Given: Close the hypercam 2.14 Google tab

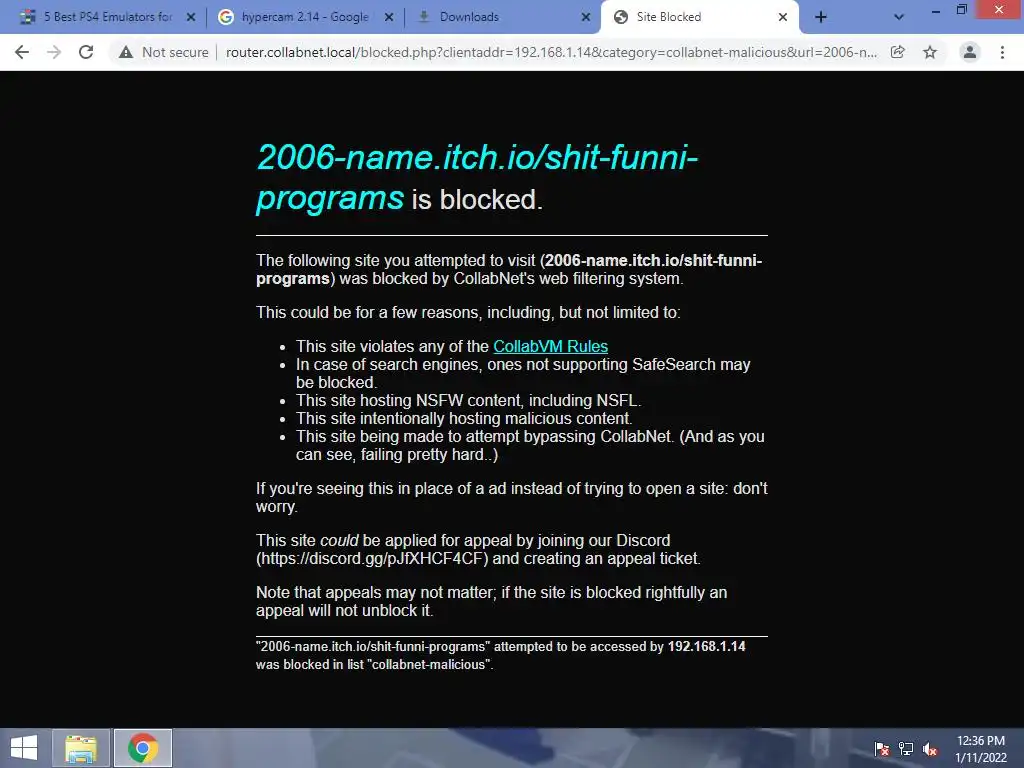Looking at the screenshot, I should [x=389, y=17].
